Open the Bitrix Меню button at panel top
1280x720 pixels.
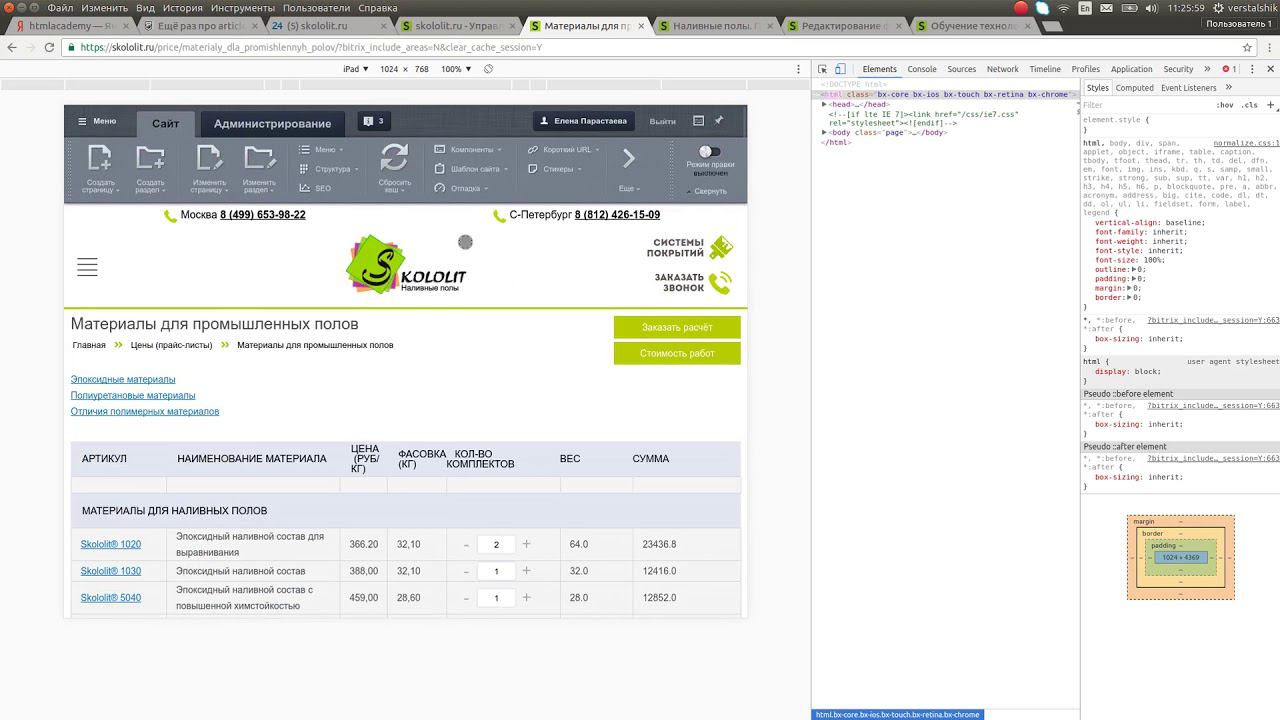pos(97,121)
